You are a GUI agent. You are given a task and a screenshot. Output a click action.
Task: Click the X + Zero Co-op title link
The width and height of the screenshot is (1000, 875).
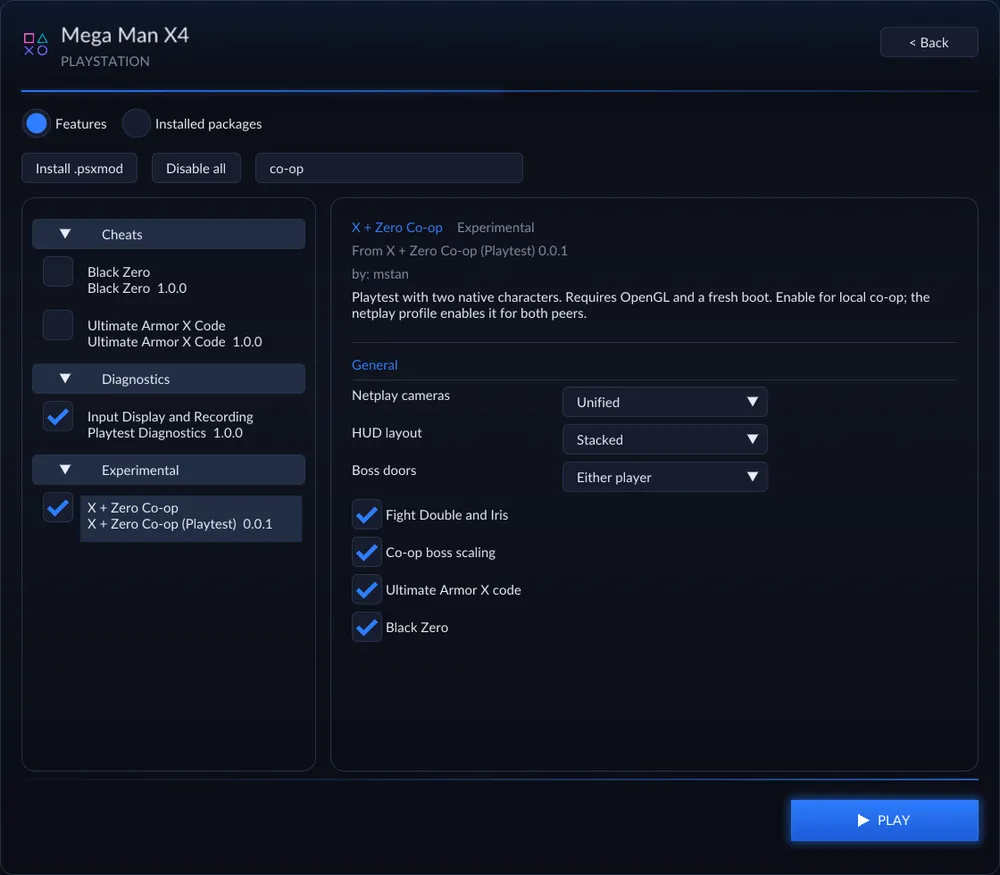pyautogui.click(x=397, y=228)
